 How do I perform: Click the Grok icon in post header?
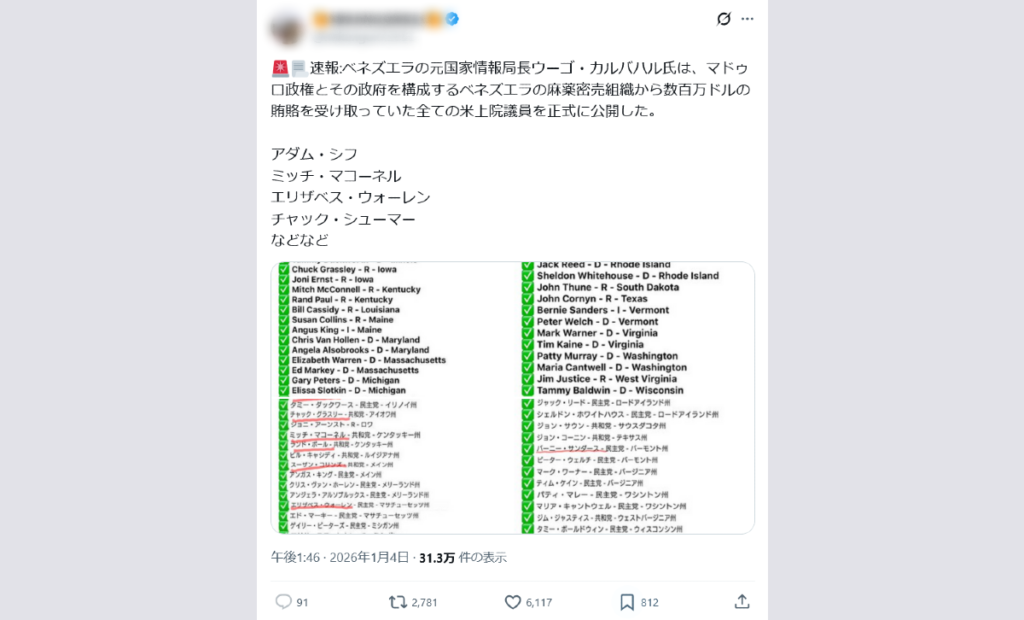(x=724, y=19)
